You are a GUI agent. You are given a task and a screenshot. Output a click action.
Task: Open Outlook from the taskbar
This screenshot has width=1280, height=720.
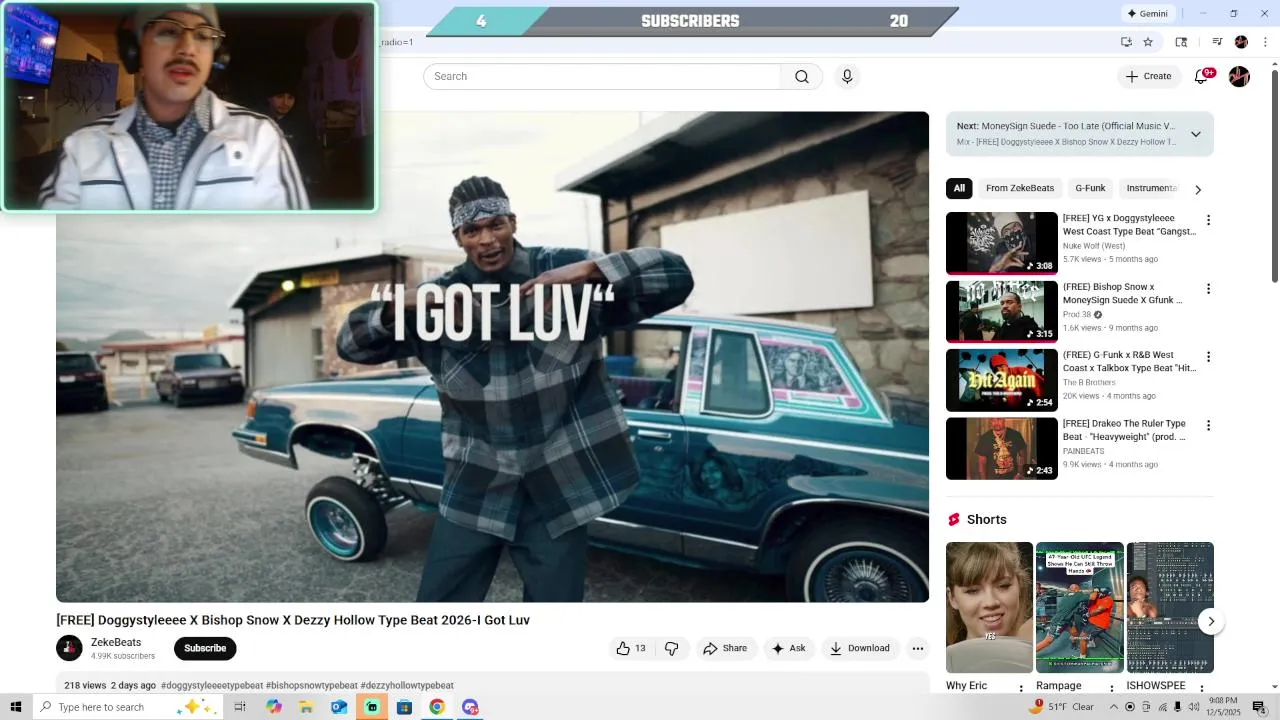pyautogui.click(x=339, y=707)
